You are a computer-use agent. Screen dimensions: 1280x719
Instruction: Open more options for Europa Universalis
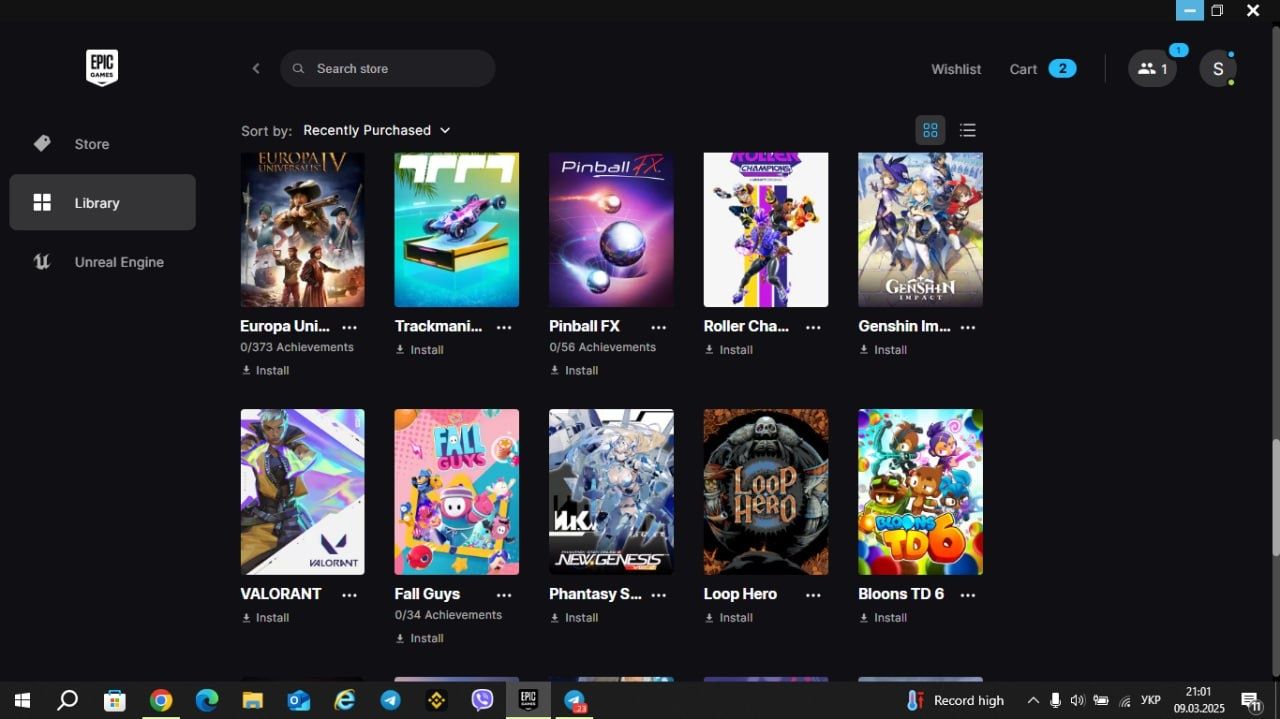[349, 327]
